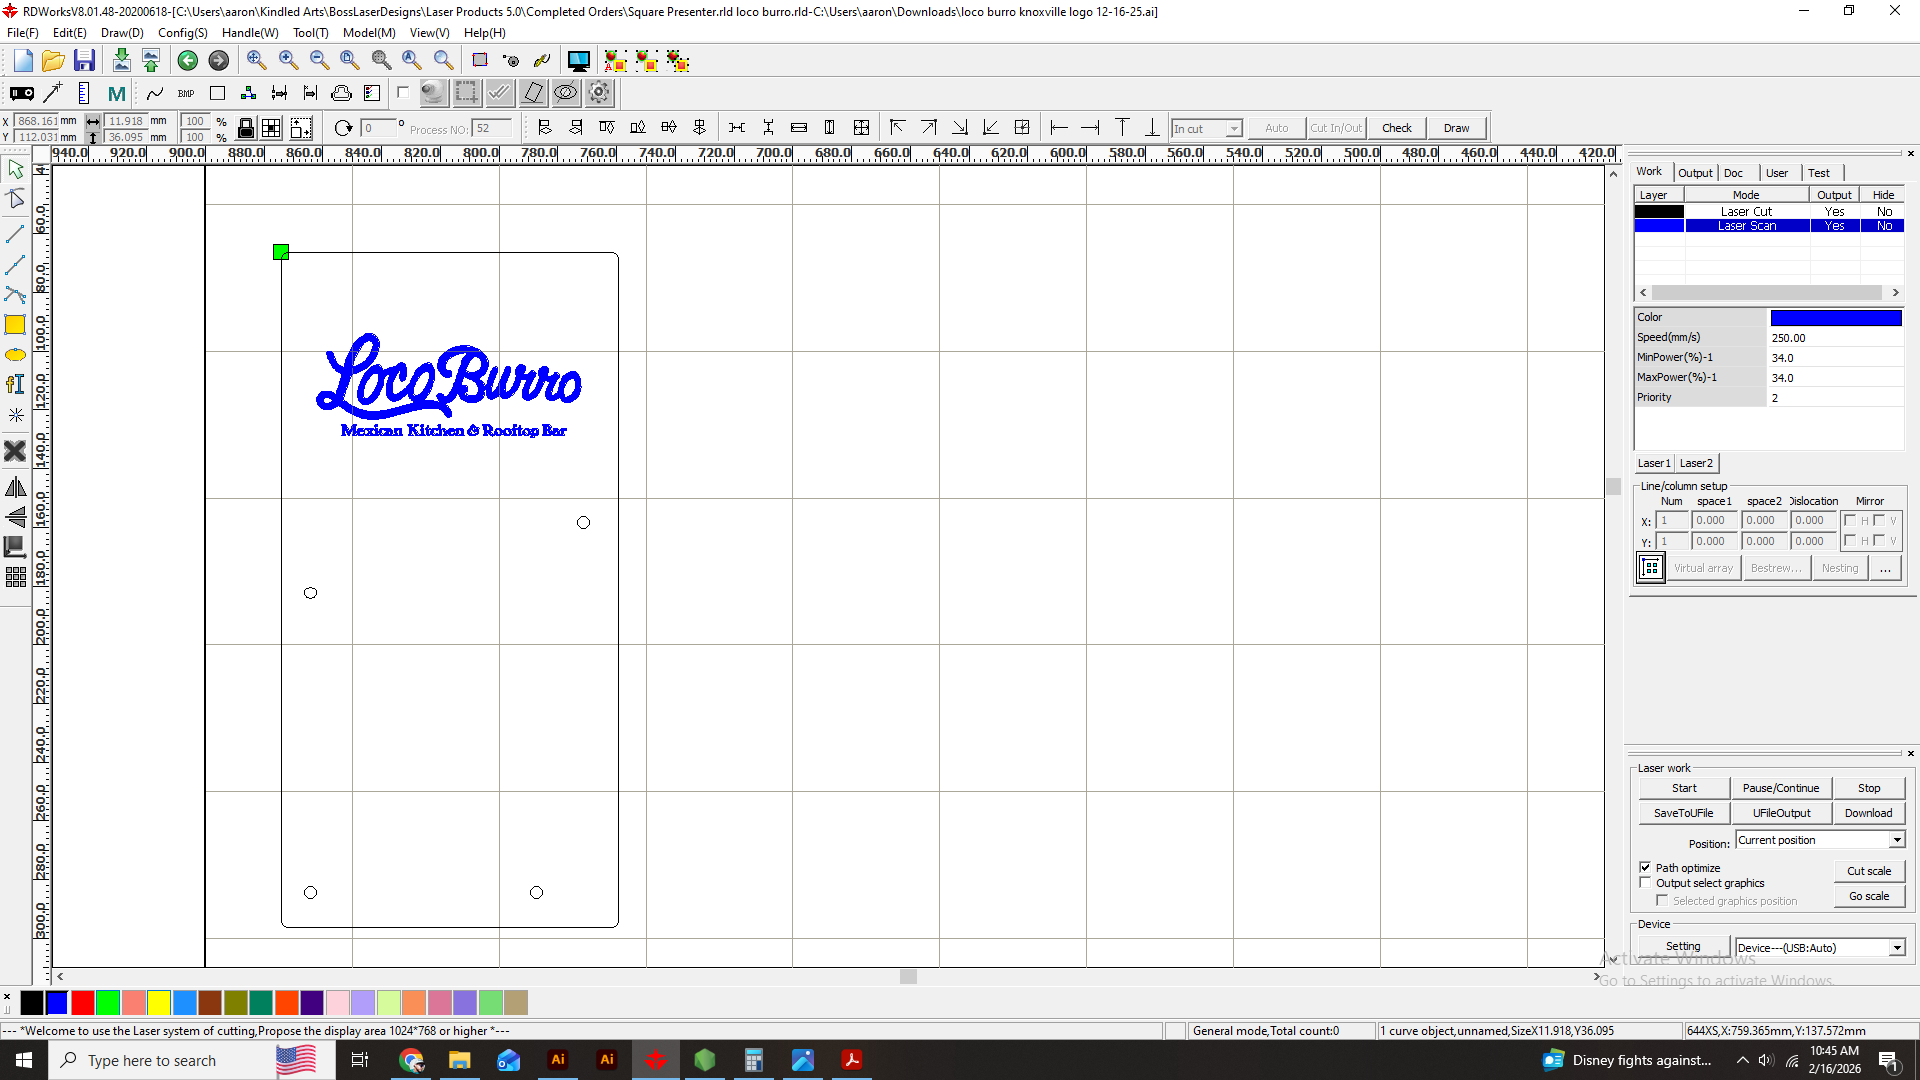Image resolution: width=1920 pixels, height=1080 pixels.
Task: Expand the Device USB Auto dropdown
Action: (1896, 948)
